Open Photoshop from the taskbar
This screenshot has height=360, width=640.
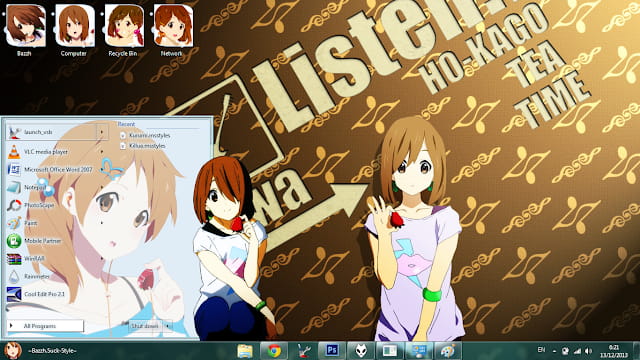(x=332, y=351)
